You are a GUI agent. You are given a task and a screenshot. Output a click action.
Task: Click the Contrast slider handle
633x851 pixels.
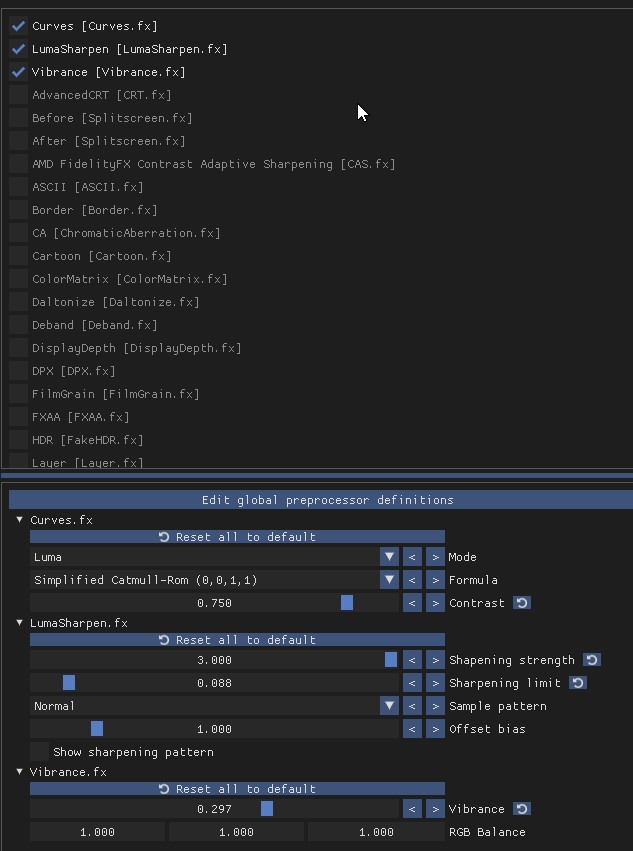(x=347, y=603)
